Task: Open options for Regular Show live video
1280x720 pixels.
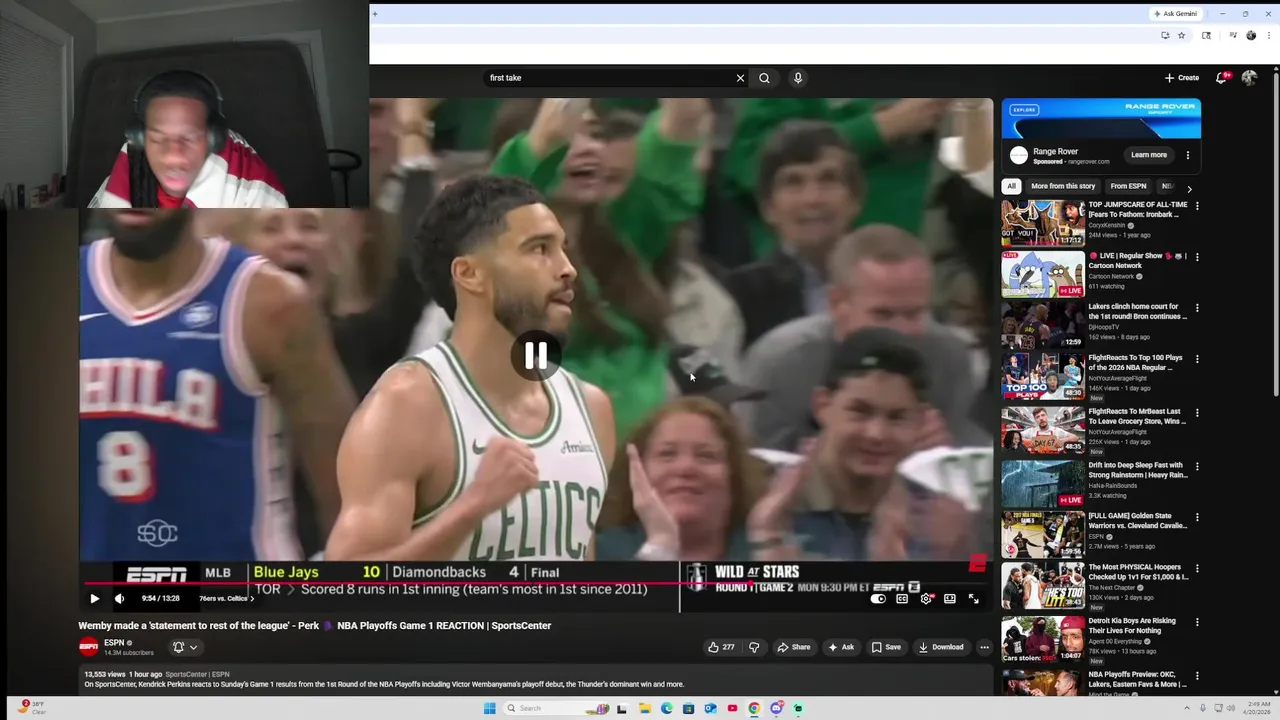Action: (1197, 257)
